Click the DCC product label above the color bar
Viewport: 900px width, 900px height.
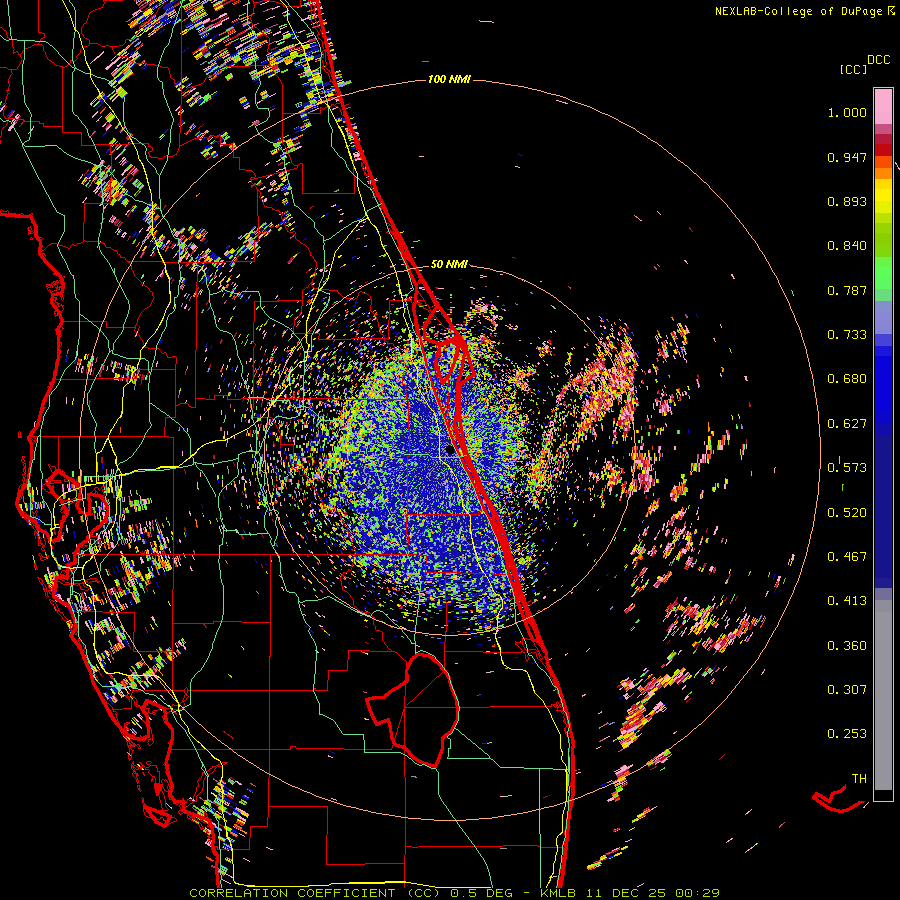click(879, 60)
